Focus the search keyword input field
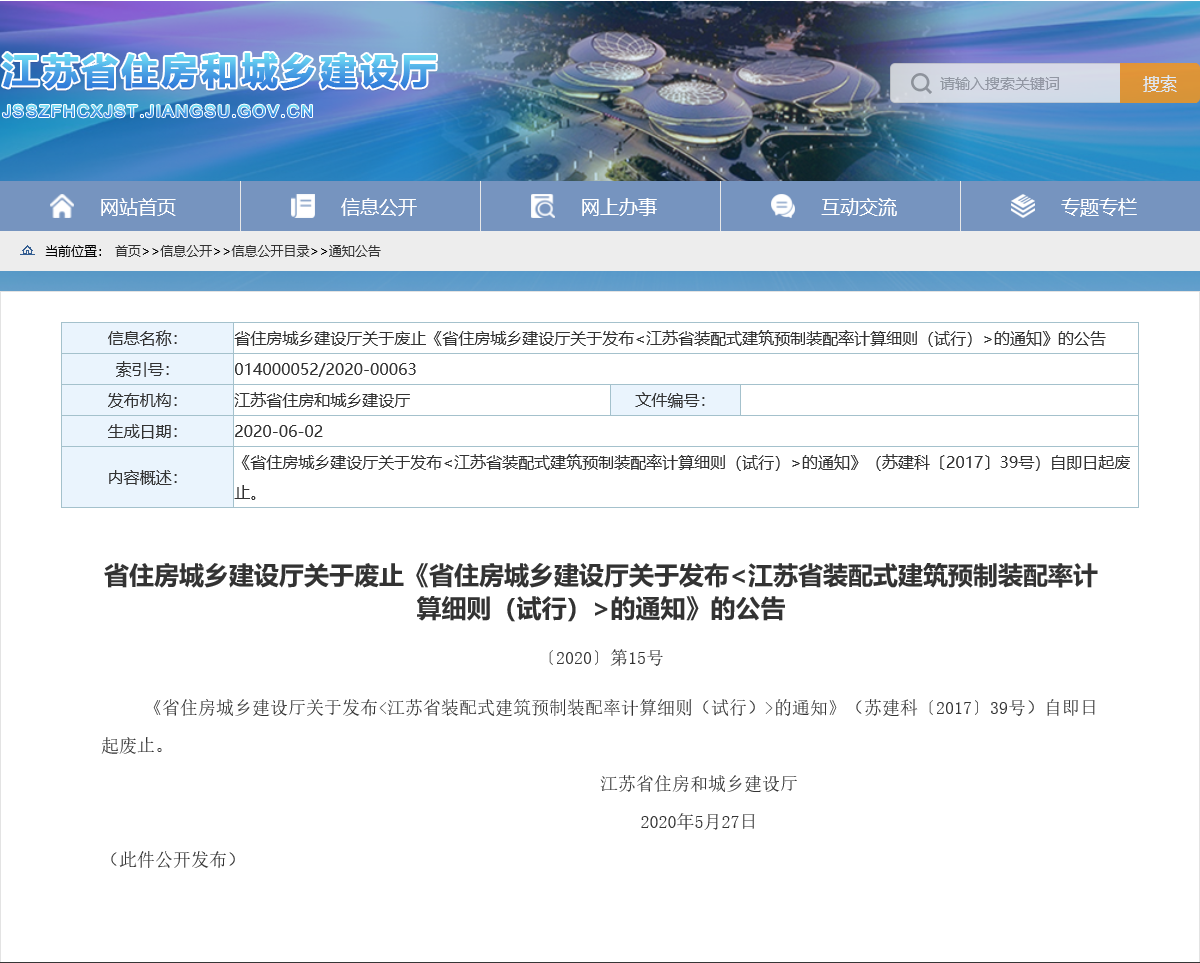The width and height of the screenshot is (1200, 963). [x=1025, y=83]
